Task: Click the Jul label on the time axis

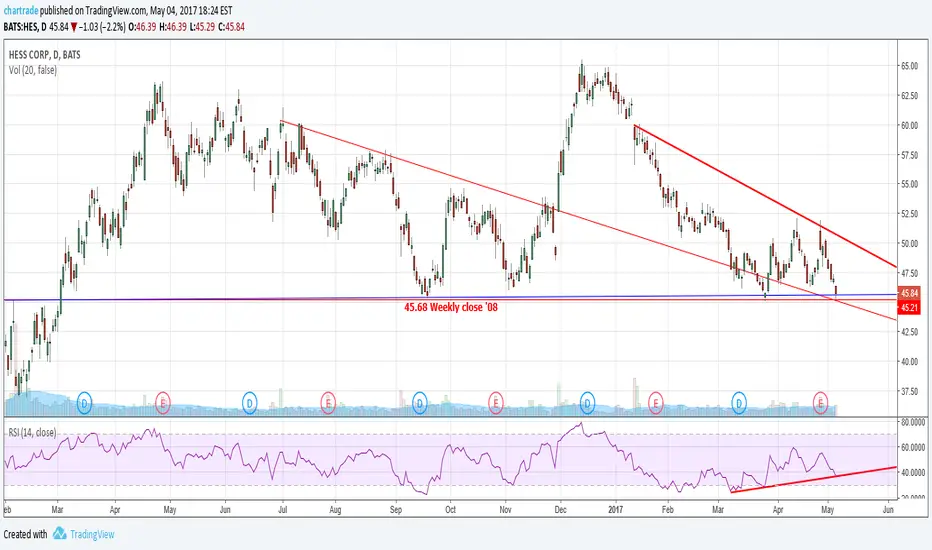Action: pyautogui.click(x=283, y=510)
